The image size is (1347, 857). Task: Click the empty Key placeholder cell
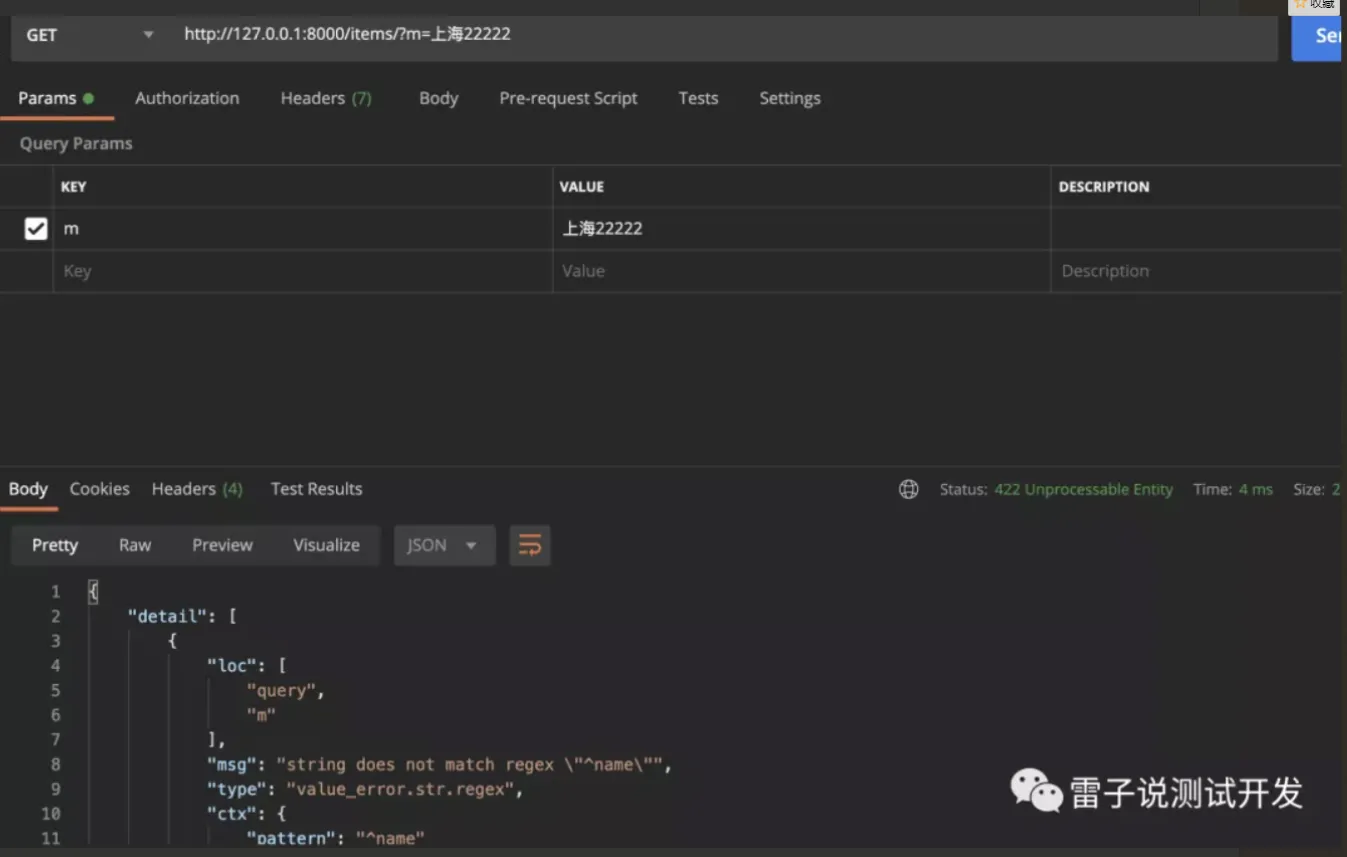click(302, 271)
